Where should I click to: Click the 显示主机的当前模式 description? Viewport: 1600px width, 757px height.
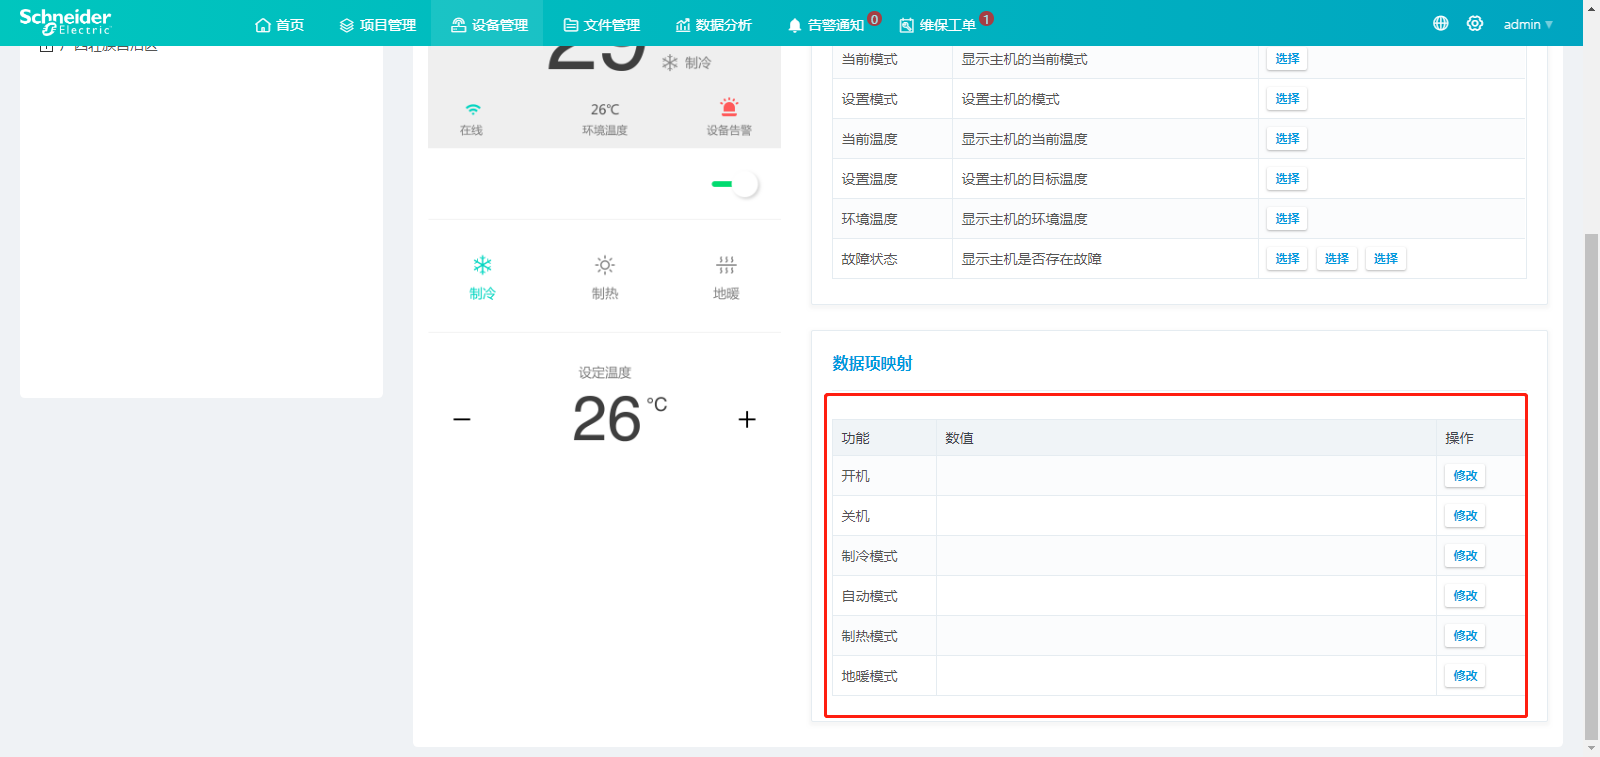click(1024, 59)
